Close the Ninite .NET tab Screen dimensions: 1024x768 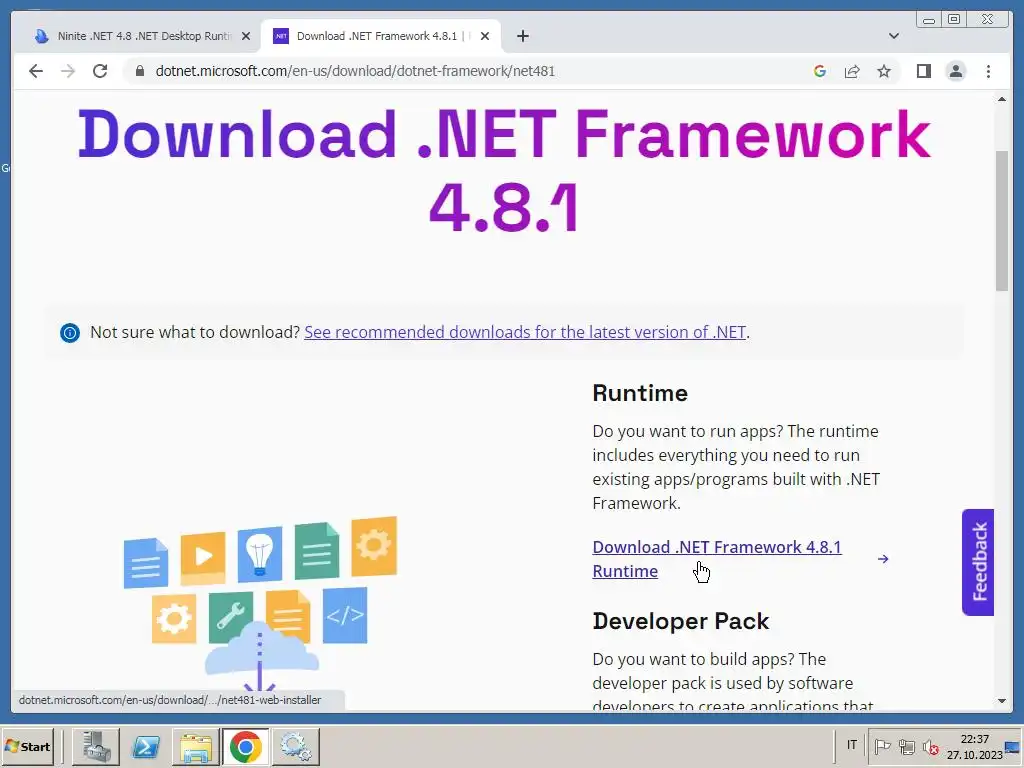pos(246,36)
